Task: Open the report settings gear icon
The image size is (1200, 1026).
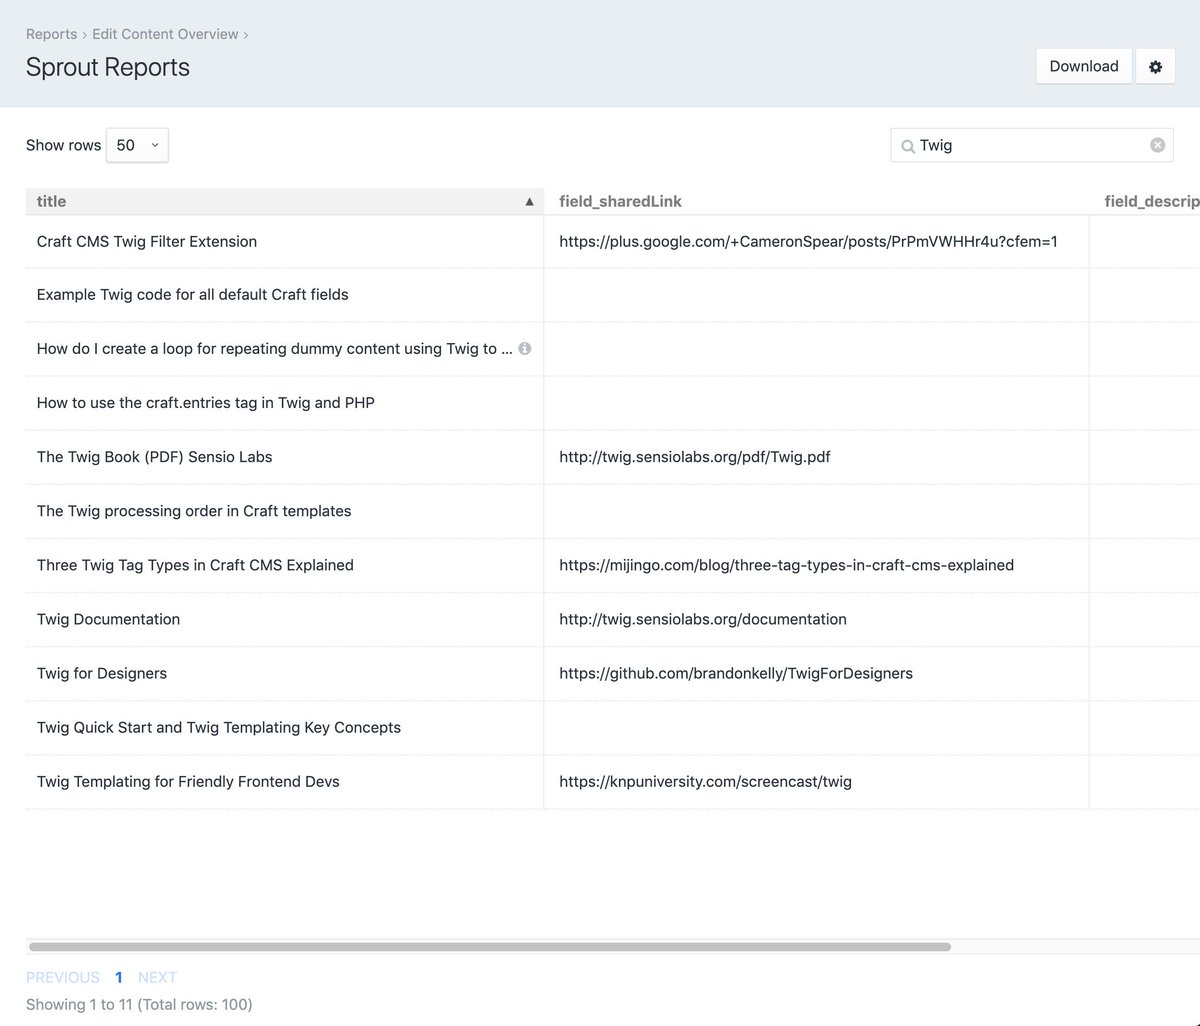Action: pyautogui.click(x=1155, y=66)
